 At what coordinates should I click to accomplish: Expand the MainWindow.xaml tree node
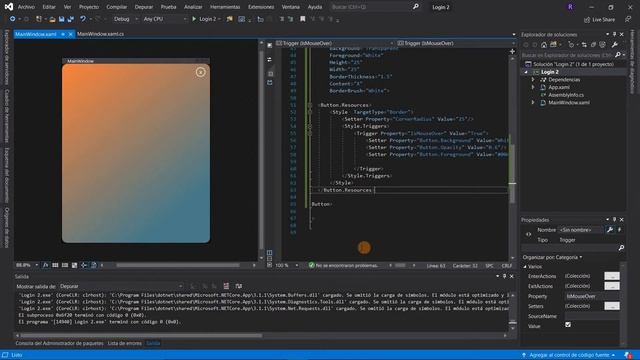coord(533,103)
